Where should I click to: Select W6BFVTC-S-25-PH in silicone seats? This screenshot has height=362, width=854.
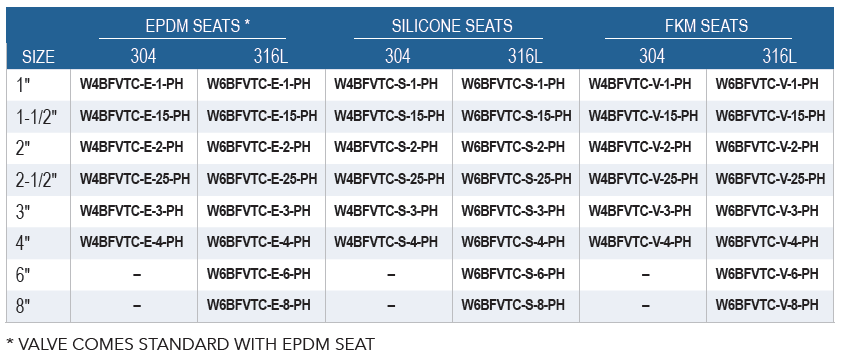tap(516, 179)
